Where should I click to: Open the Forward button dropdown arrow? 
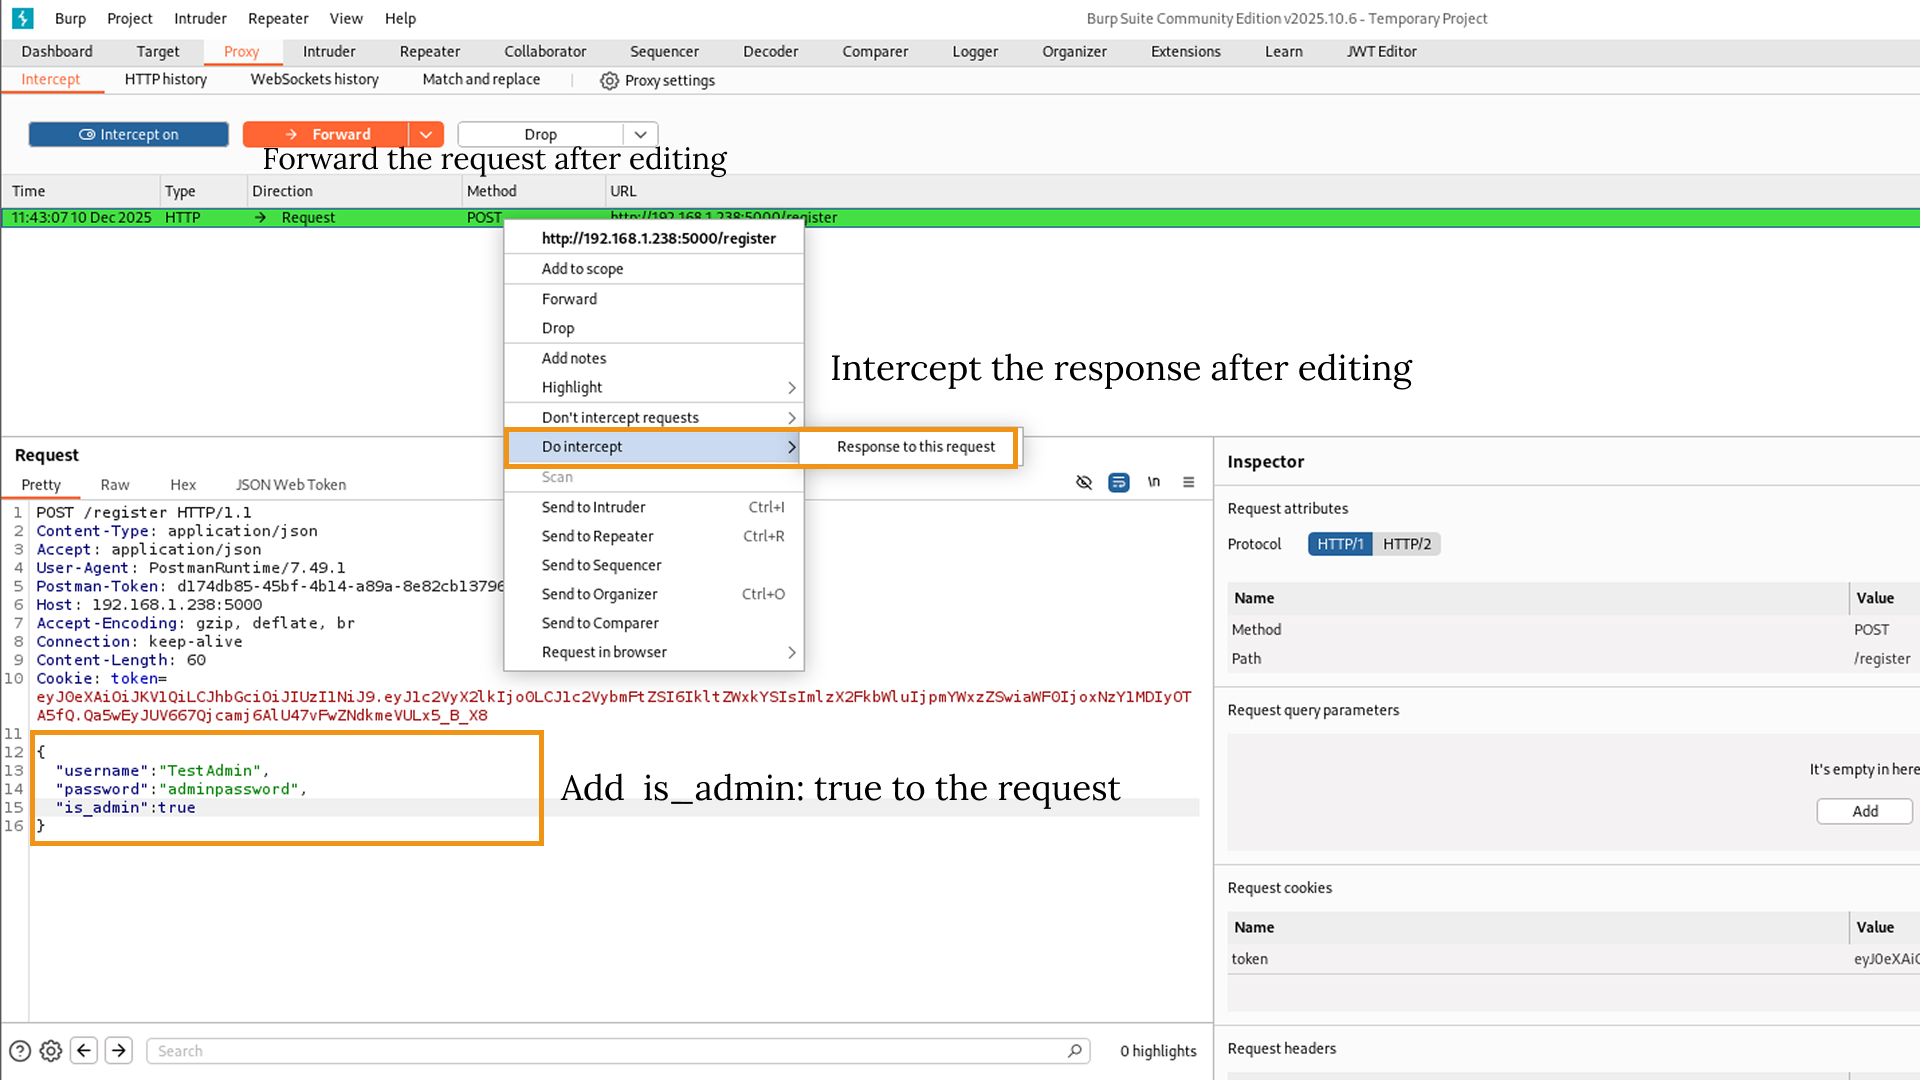tap(426, 133)
